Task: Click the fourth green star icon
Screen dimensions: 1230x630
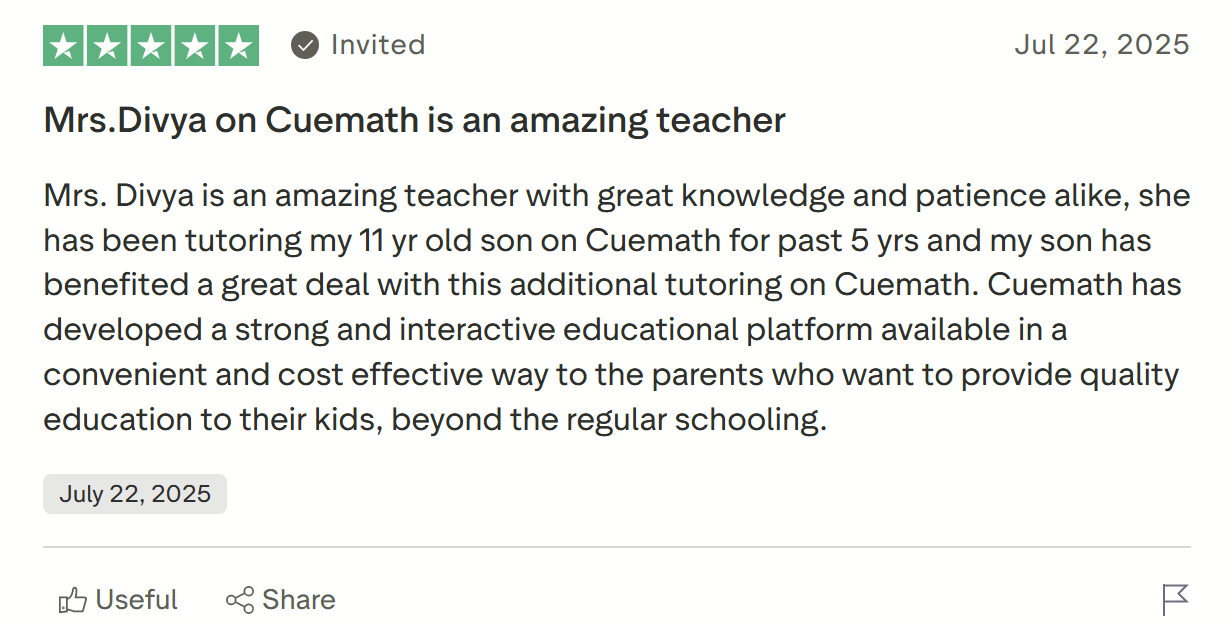Action: click(196, 44)
